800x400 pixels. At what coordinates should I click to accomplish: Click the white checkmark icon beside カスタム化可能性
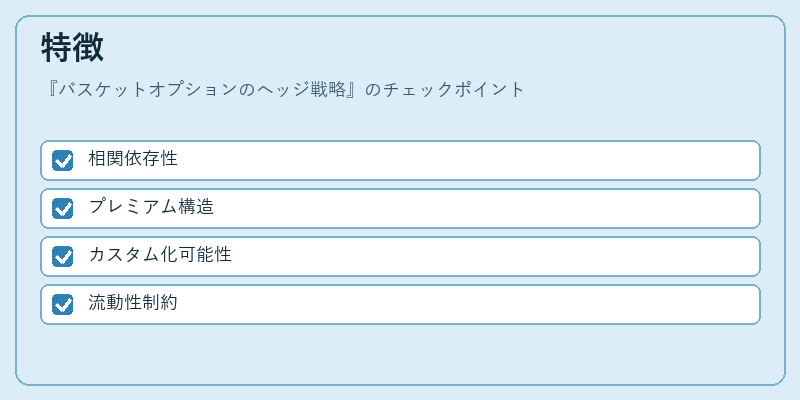coord(63,257)
